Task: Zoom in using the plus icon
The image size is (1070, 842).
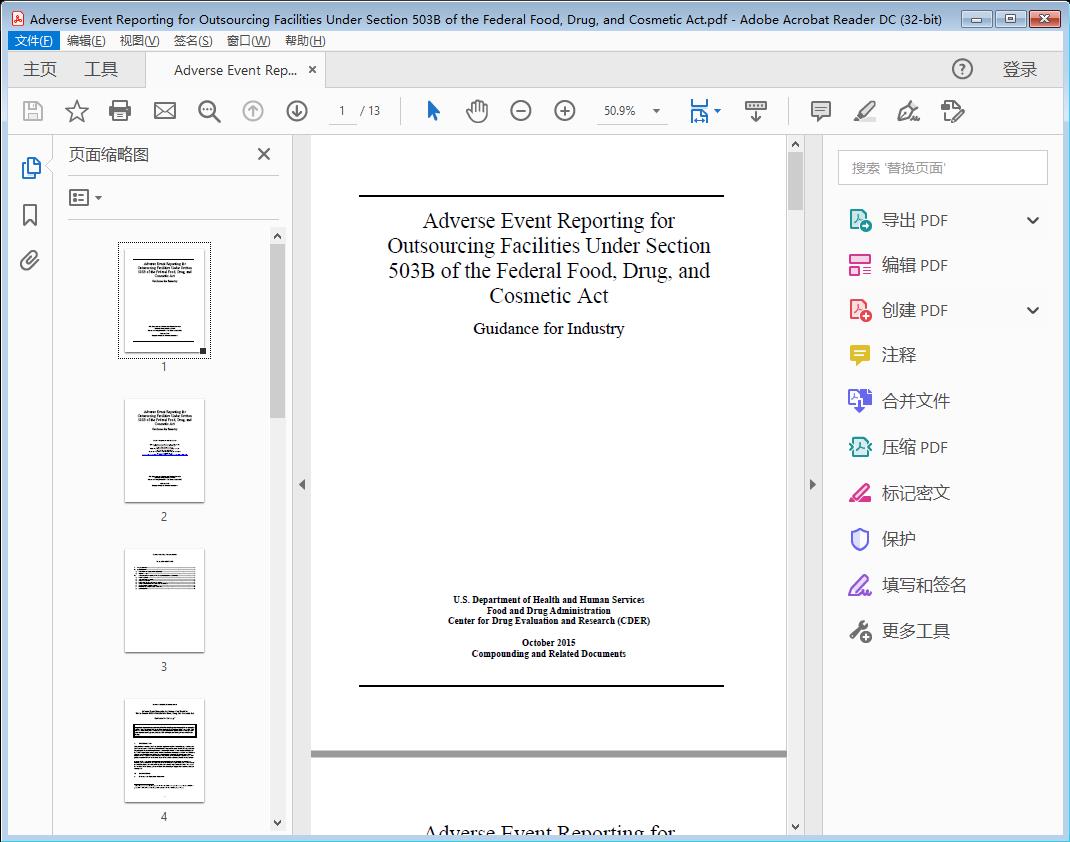Action: [x=565, y=111]
